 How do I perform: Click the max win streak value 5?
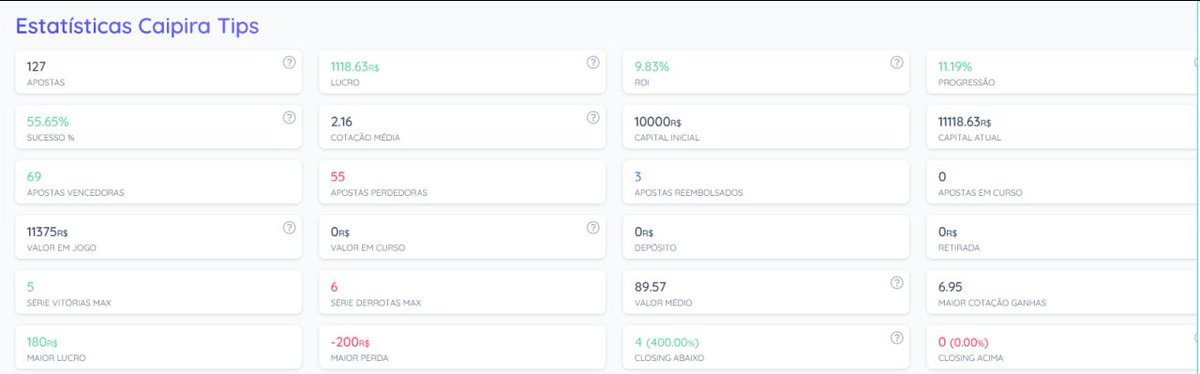[x=31, y=286]
